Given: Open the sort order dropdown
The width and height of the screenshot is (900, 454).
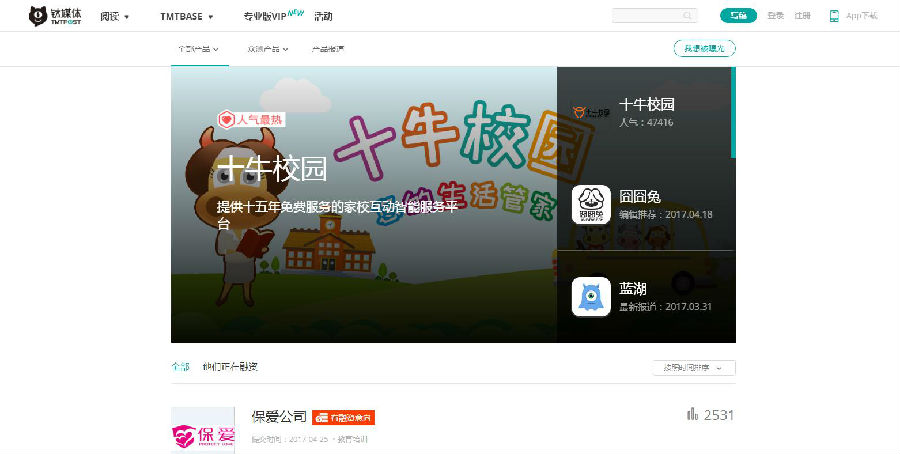Looking at the screenshot, I should pos(693,367).
